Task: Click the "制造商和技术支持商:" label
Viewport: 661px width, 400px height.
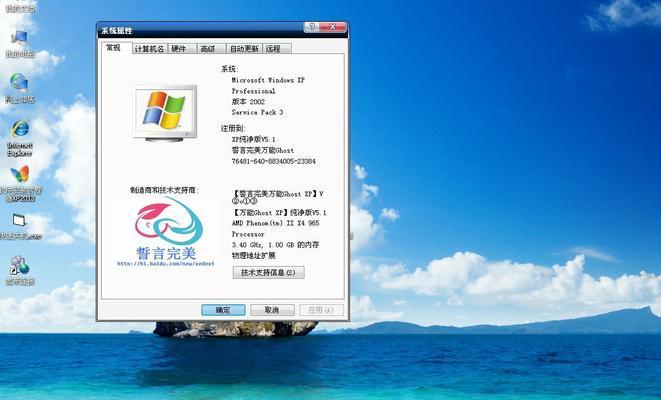Action: click(x=164, y=190)
